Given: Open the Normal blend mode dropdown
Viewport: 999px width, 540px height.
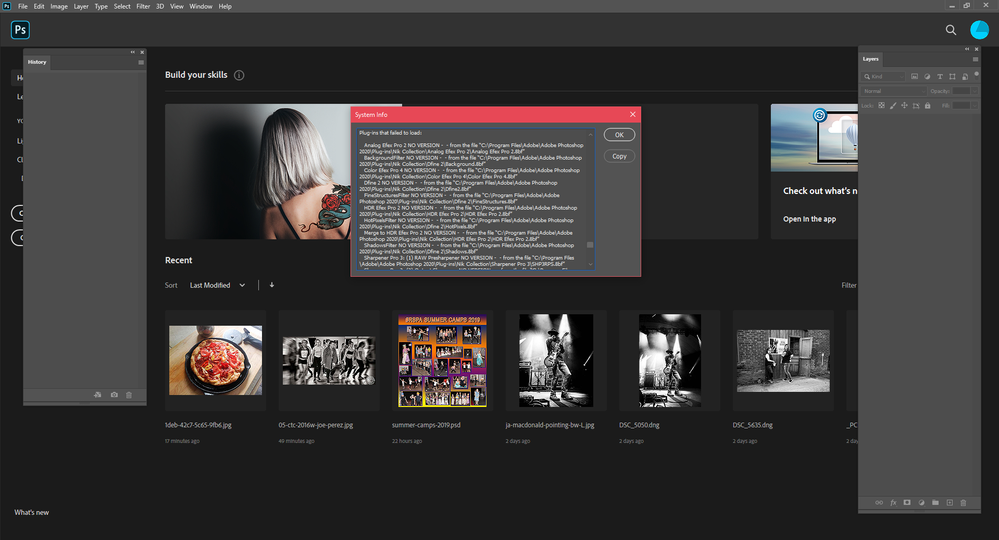Looking at the screenshot, I should pos(893,91).
